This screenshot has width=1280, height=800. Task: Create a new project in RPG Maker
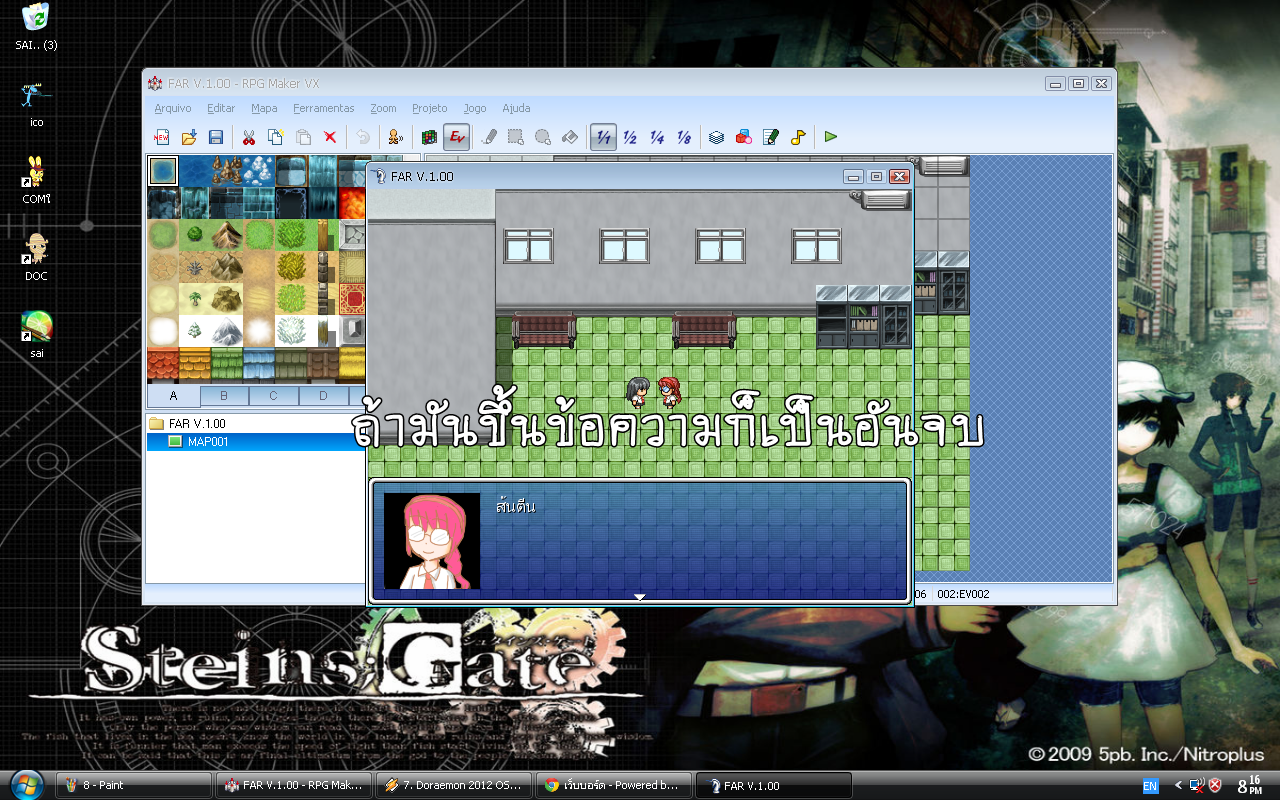coord(161,137)
